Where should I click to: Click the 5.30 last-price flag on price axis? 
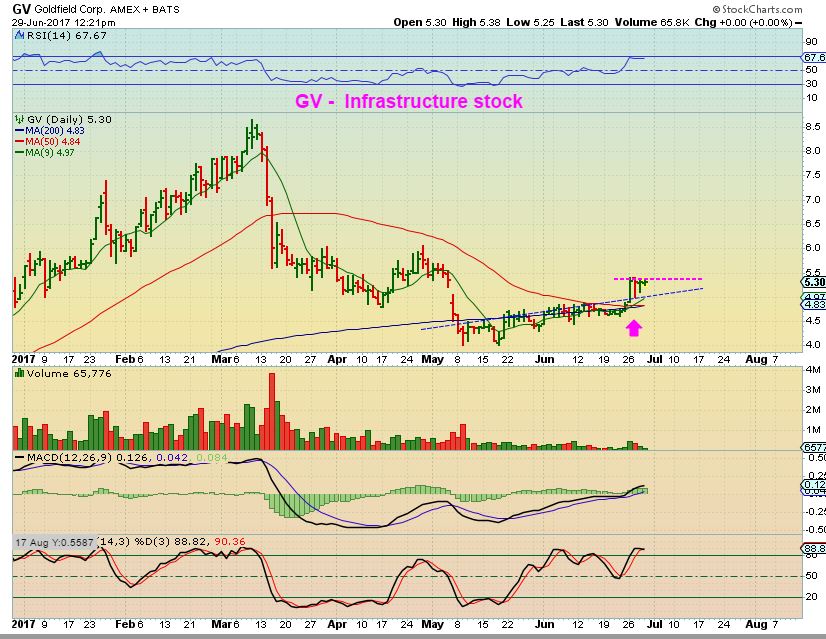point(814,282)
